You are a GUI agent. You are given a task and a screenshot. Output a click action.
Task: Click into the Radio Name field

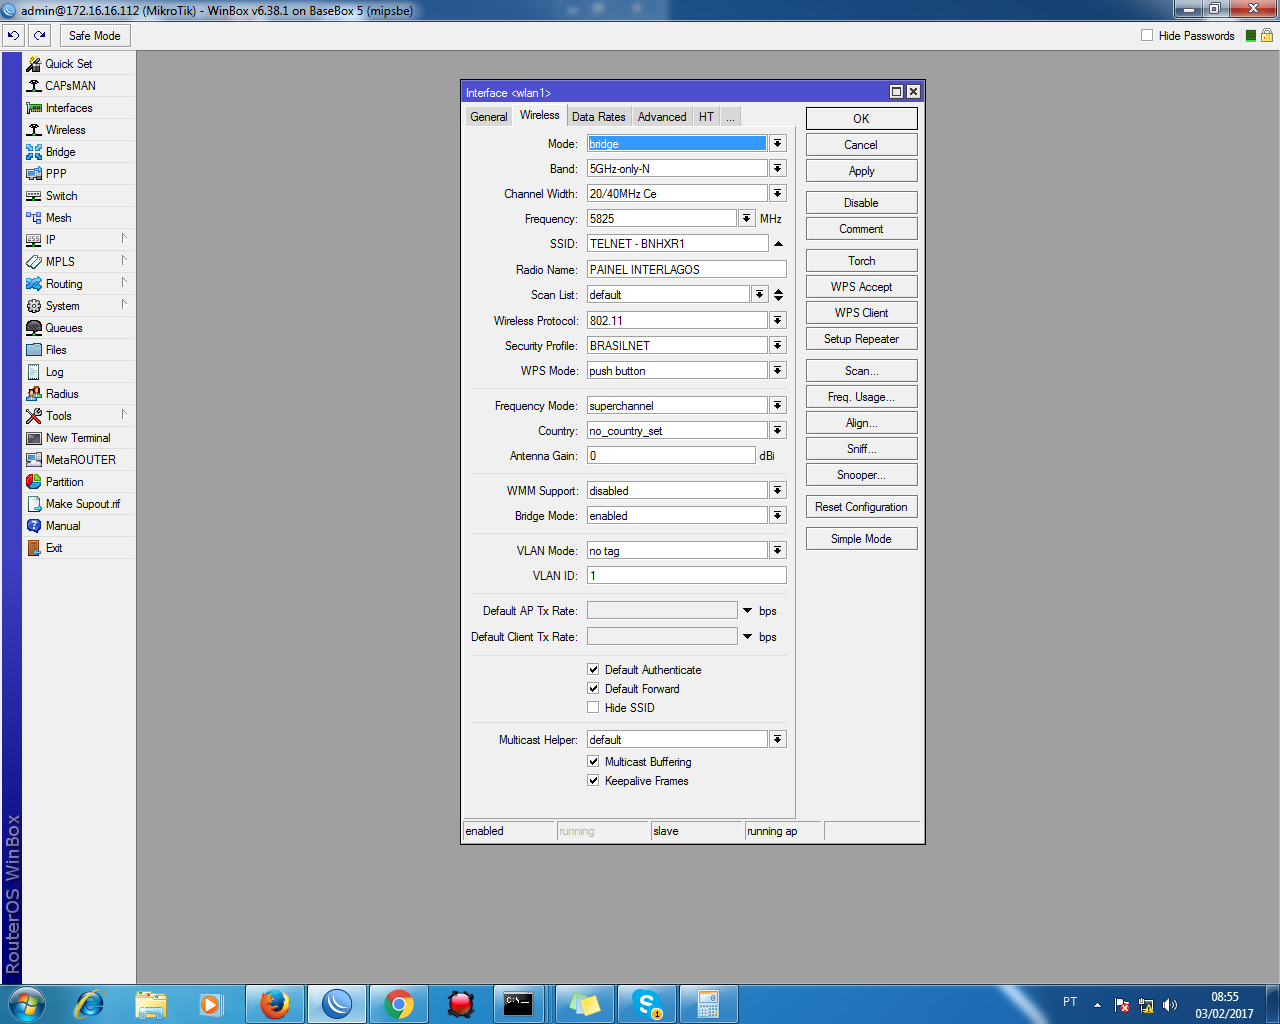[686, 270]
